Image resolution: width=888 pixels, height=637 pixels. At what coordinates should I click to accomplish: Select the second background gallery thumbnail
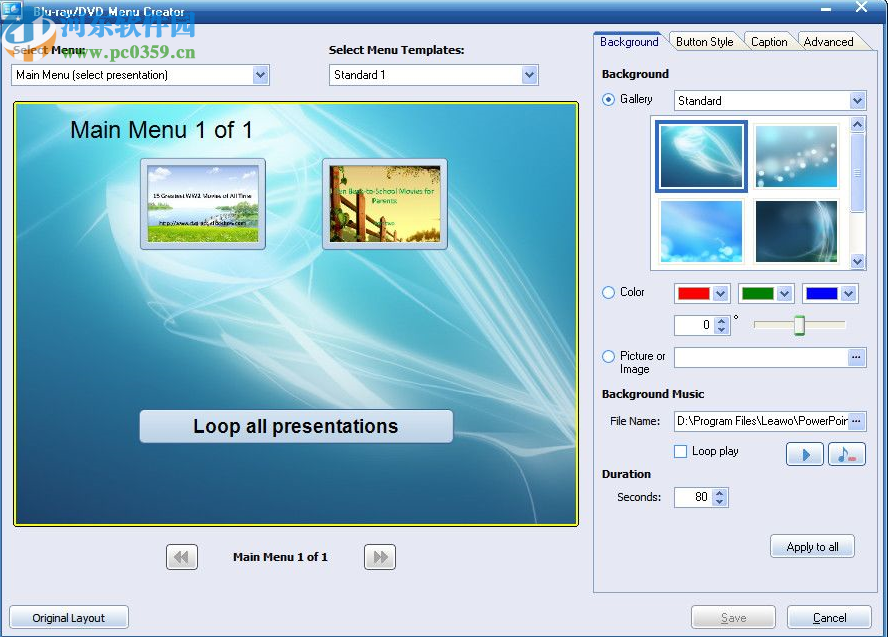pos(796,158)
